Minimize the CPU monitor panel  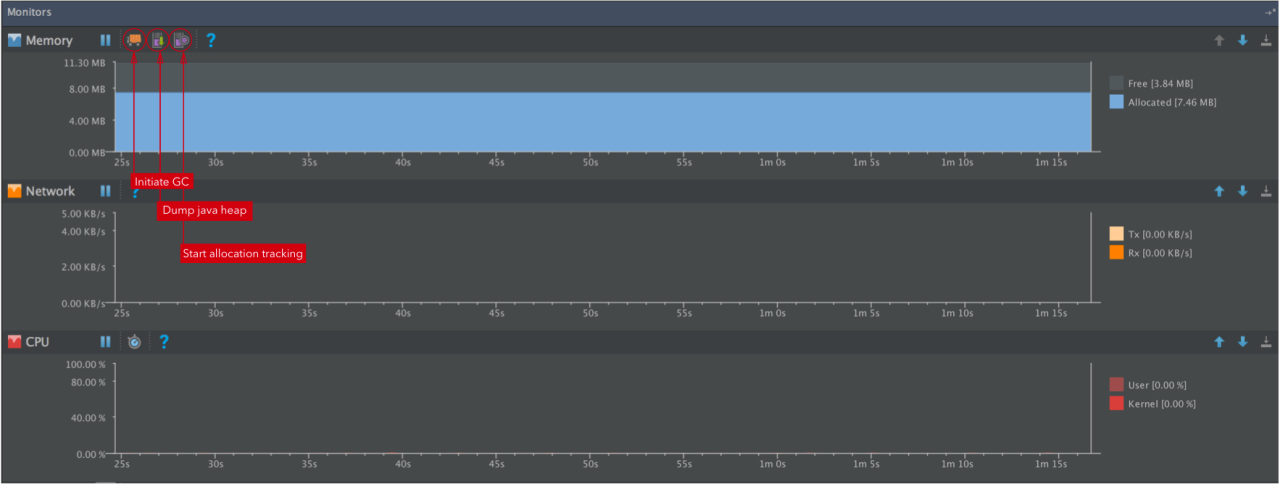tap(1266, 342)
